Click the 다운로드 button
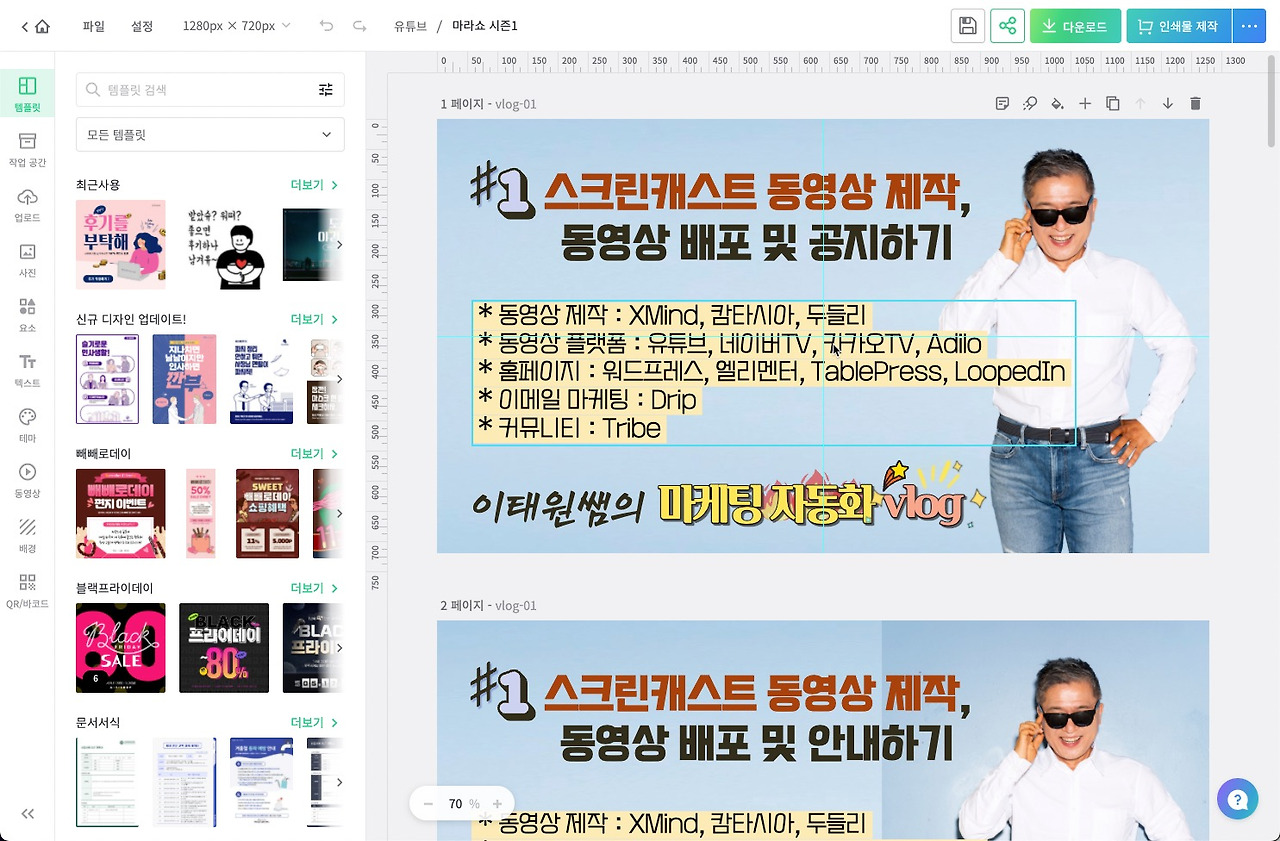The width and height of the screenshot is (1280, 841). tap(1075, 26)
